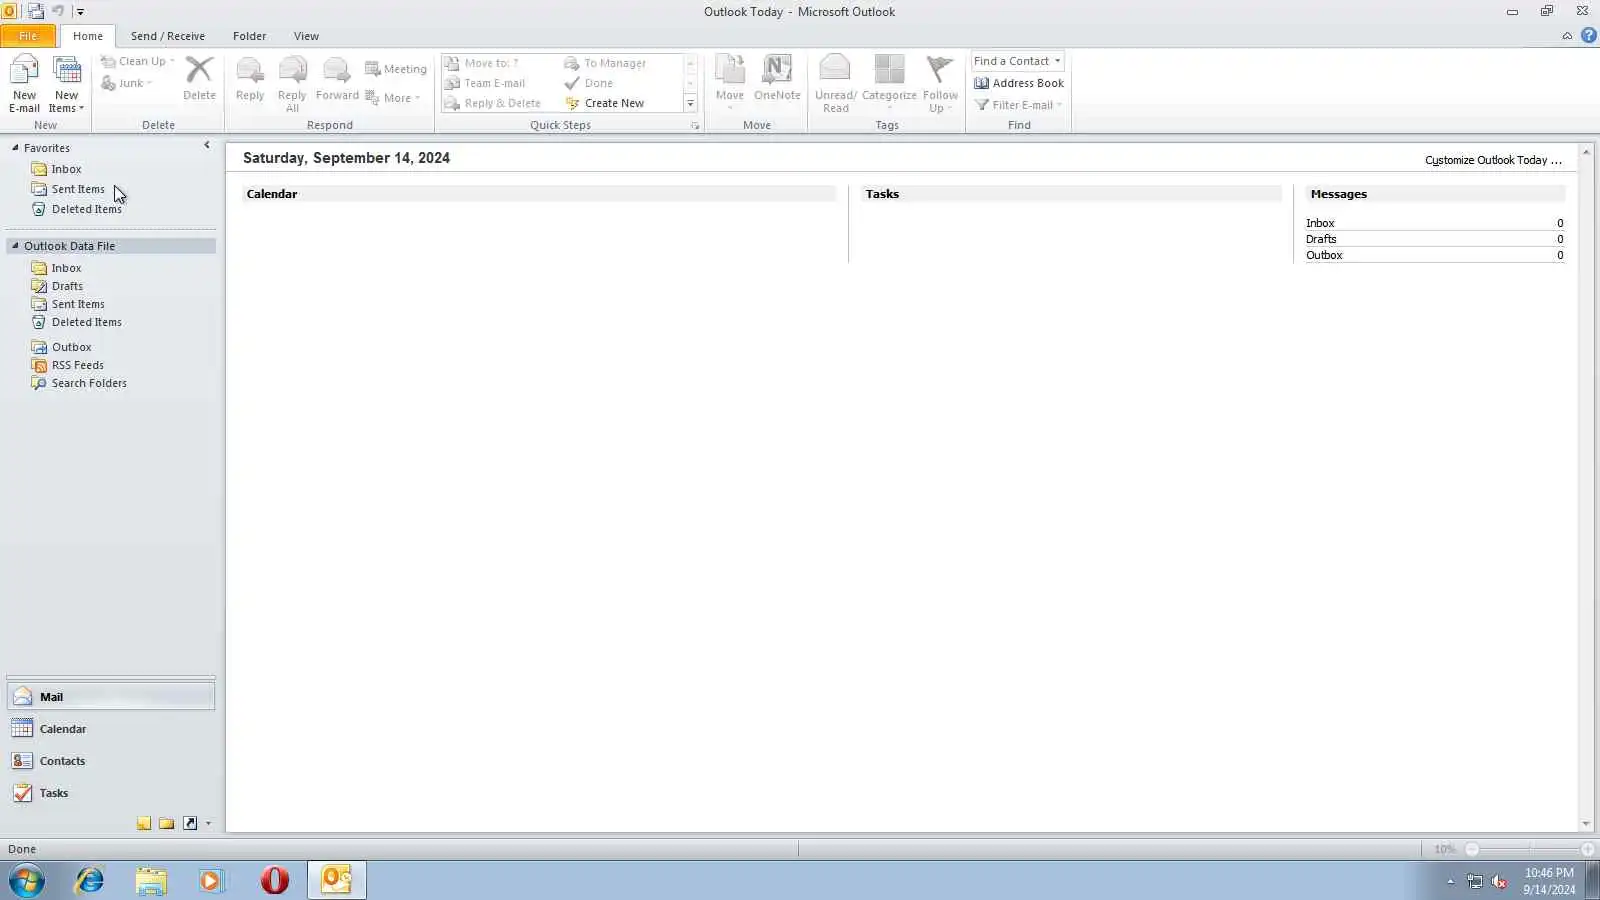1600x900 pixels.
Task: Minimize the ribbon
Action: [1567, 36]
